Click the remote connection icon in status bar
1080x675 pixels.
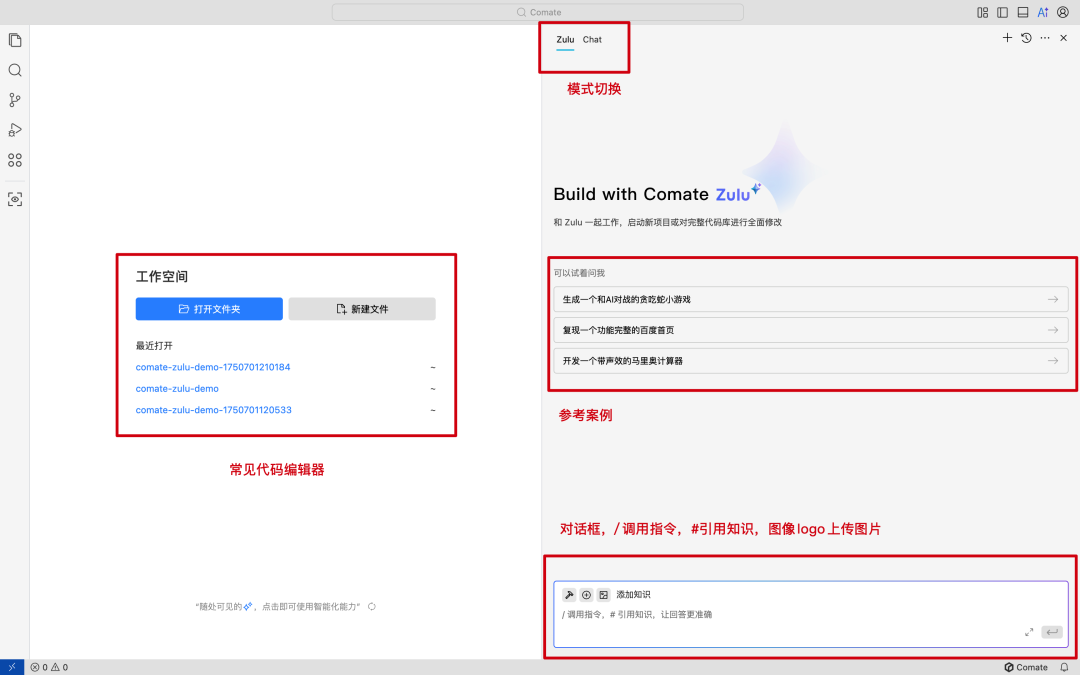12,667
